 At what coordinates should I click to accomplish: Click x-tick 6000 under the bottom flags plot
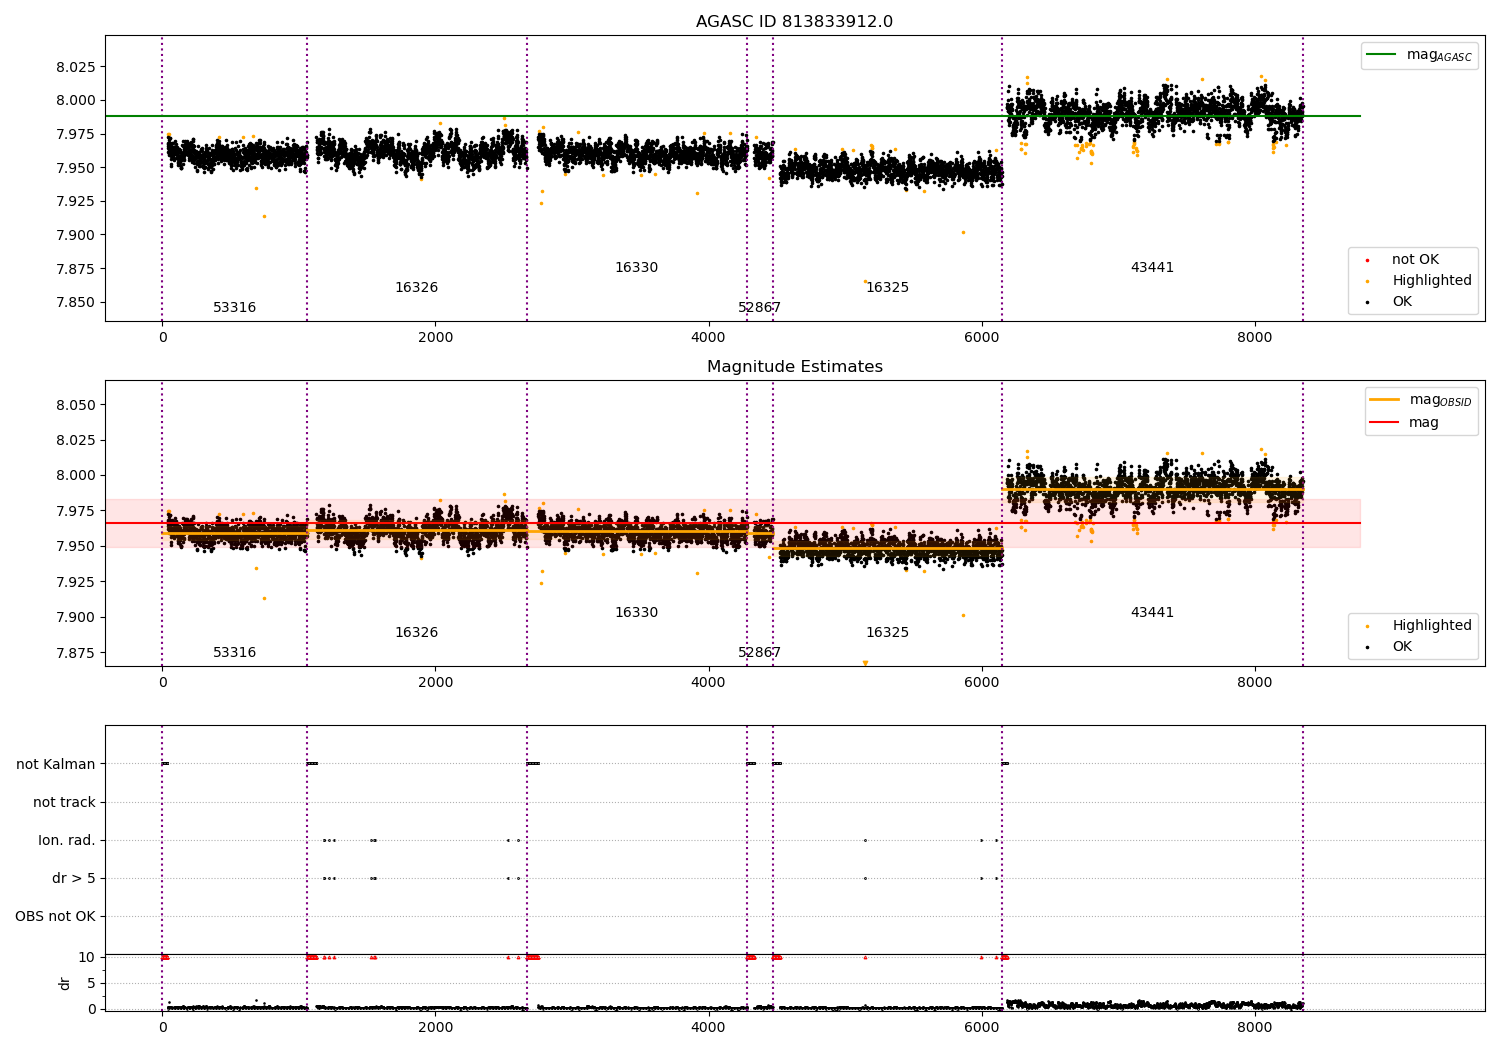pyautogui.click(x=982, y=1026)
